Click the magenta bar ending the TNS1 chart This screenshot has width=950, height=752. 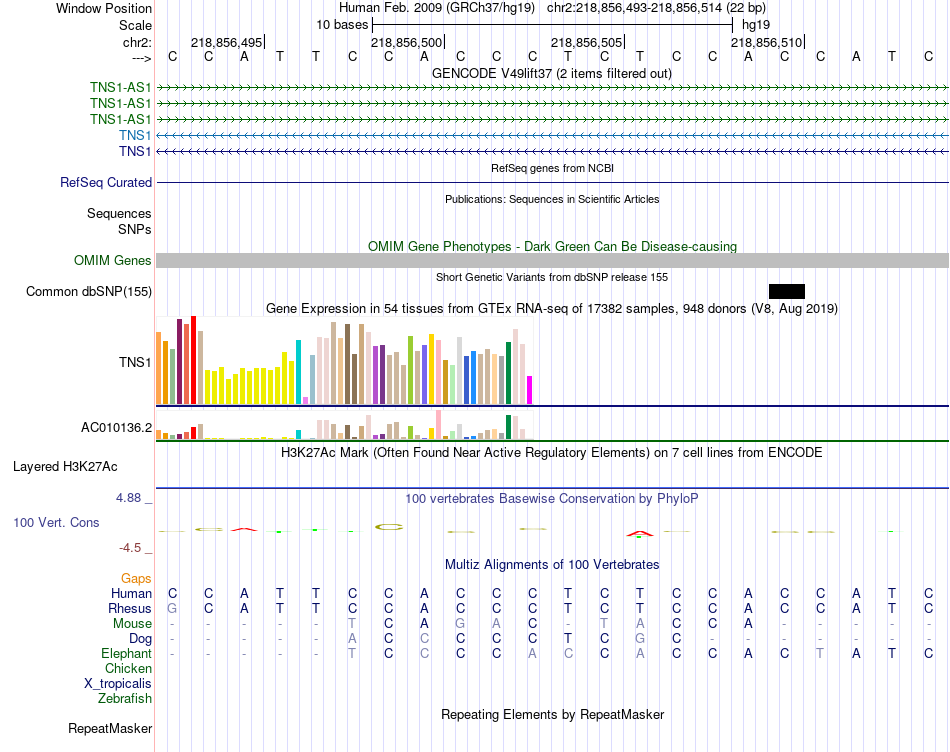[529, 390]
